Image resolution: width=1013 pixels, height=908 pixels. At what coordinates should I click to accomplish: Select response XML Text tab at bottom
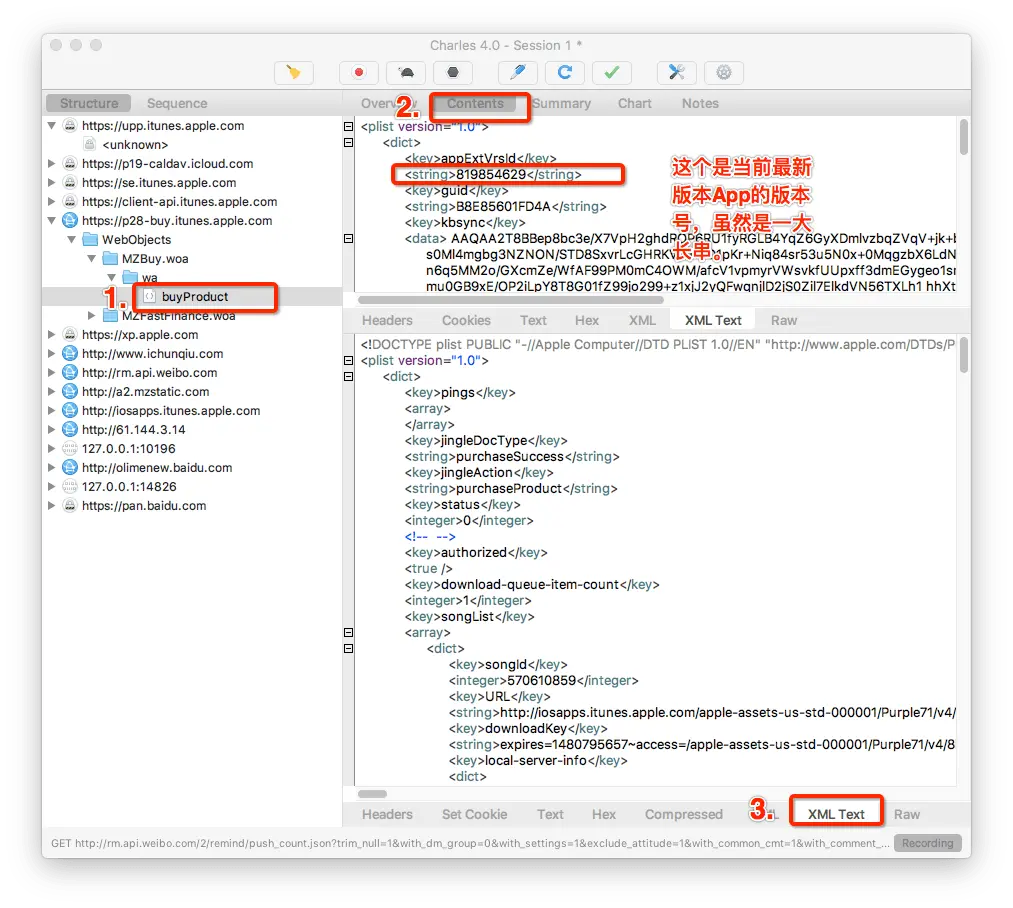[x=836, y=814]
